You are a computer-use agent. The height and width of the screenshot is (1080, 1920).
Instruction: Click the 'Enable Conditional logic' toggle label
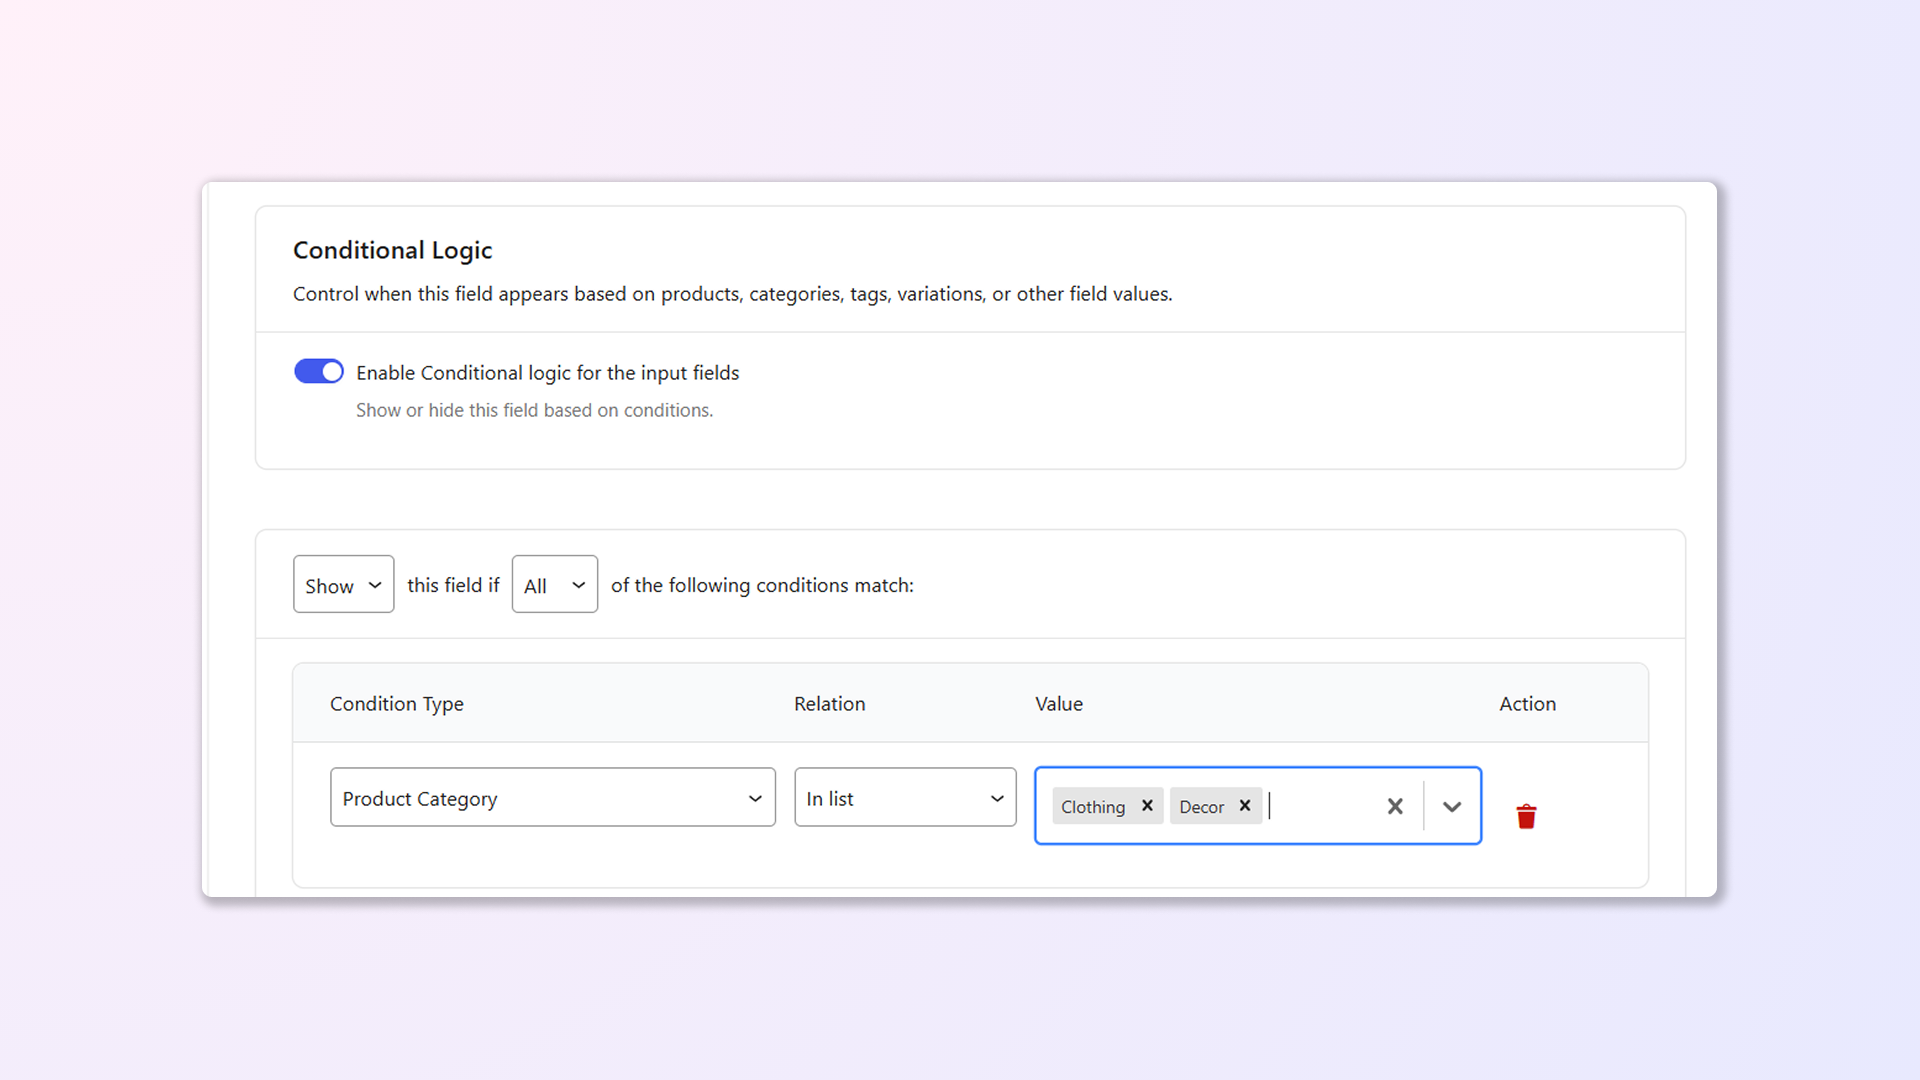pyautogui.click(x=547, y=373)
